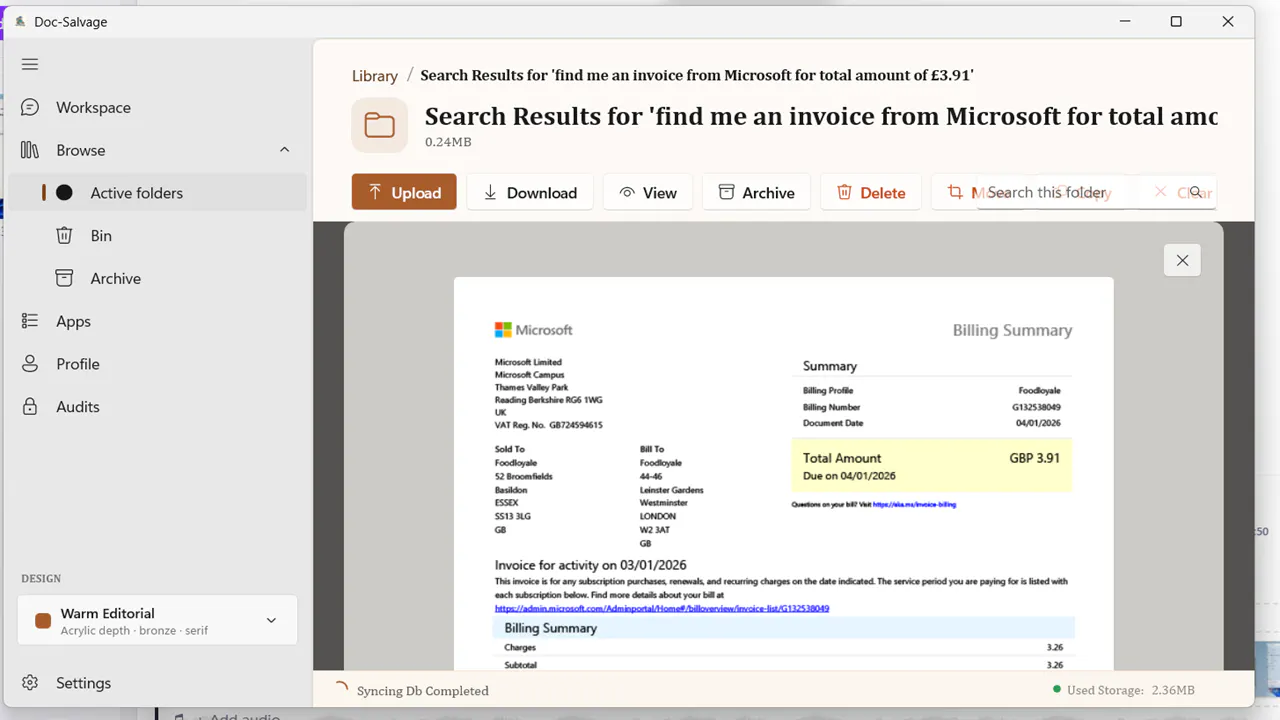Image resolution: width=1280 pixels, height=720 pixels.
Task: Click the 0.24MB folder size text
Action: (x=448, y=142)
